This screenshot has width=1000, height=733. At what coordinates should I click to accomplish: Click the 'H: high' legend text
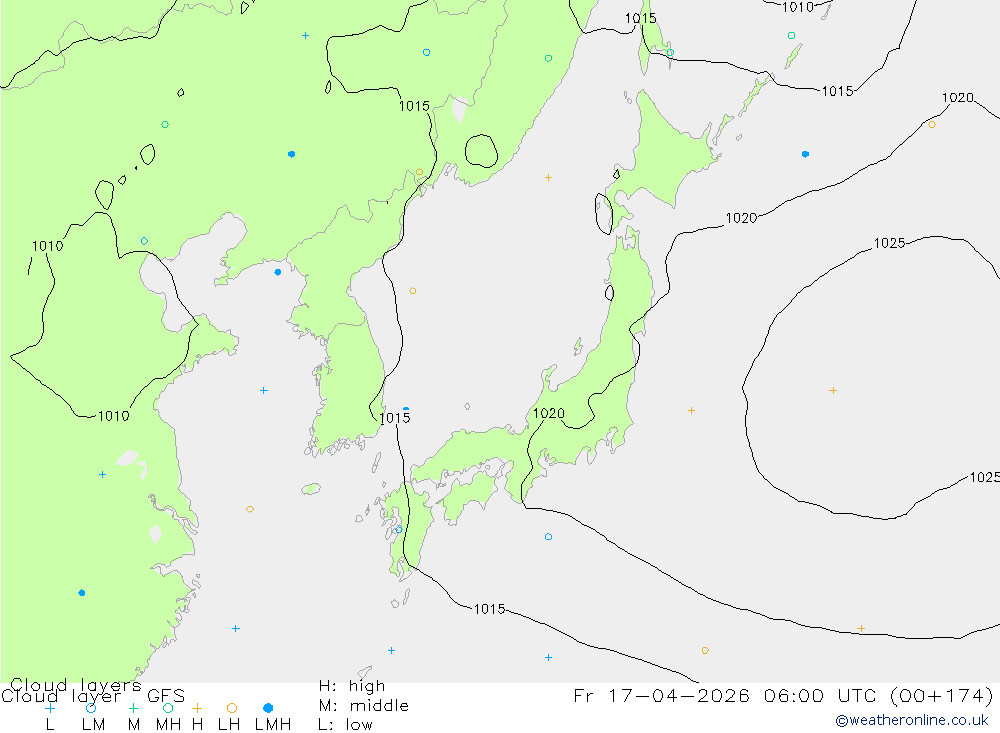click(352, 686)
